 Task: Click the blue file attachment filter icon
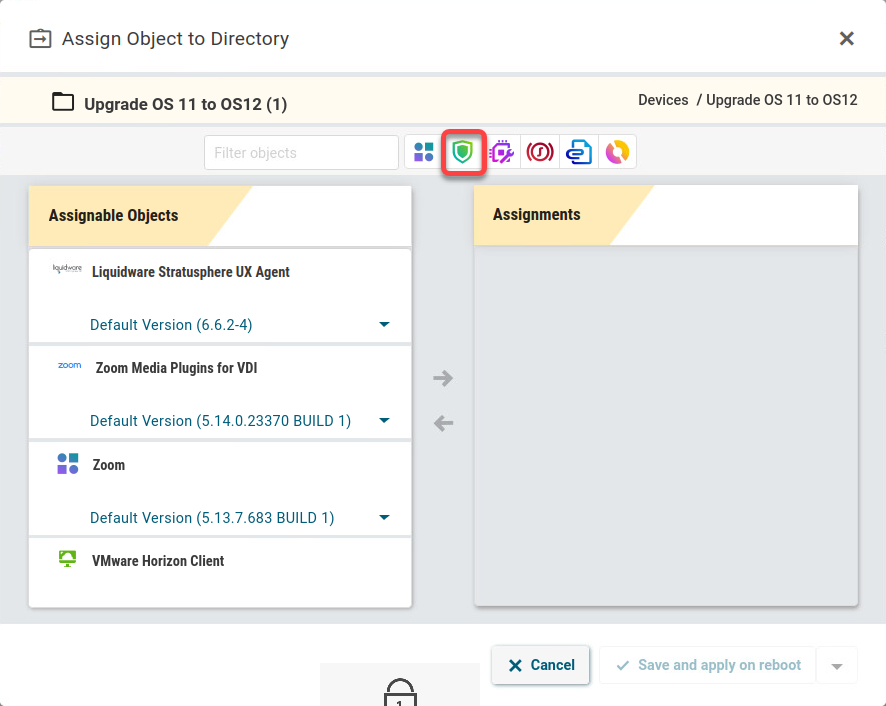pyautogui.click(x=579, y=153)
